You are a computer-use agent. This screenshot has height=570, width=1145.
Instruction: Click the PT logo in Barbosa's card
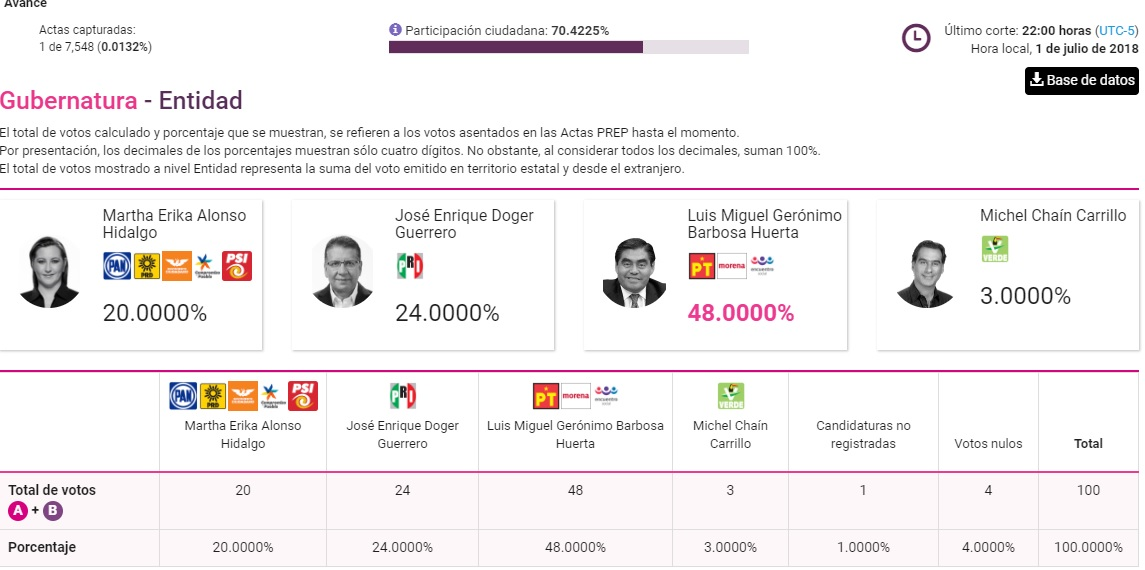click(x=702, y=265)
